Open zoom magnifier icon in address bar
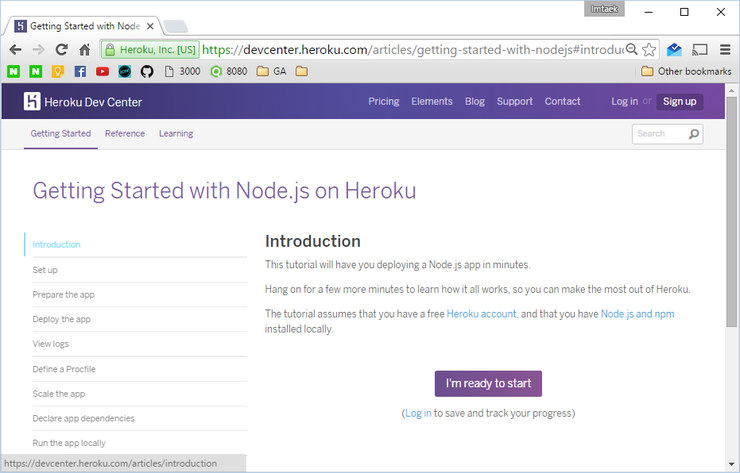 coord(631,50)
